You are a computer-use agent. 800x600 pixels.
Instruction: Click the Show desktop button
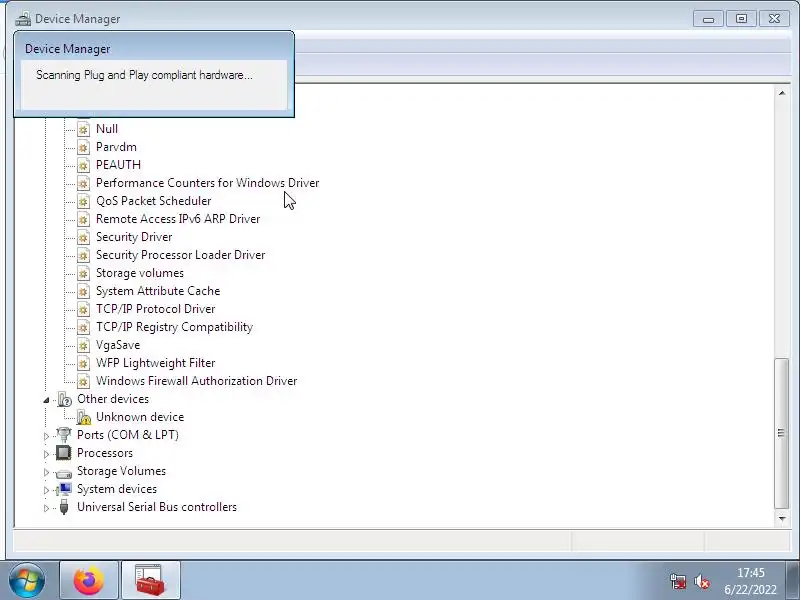click(x=793, y=581)
